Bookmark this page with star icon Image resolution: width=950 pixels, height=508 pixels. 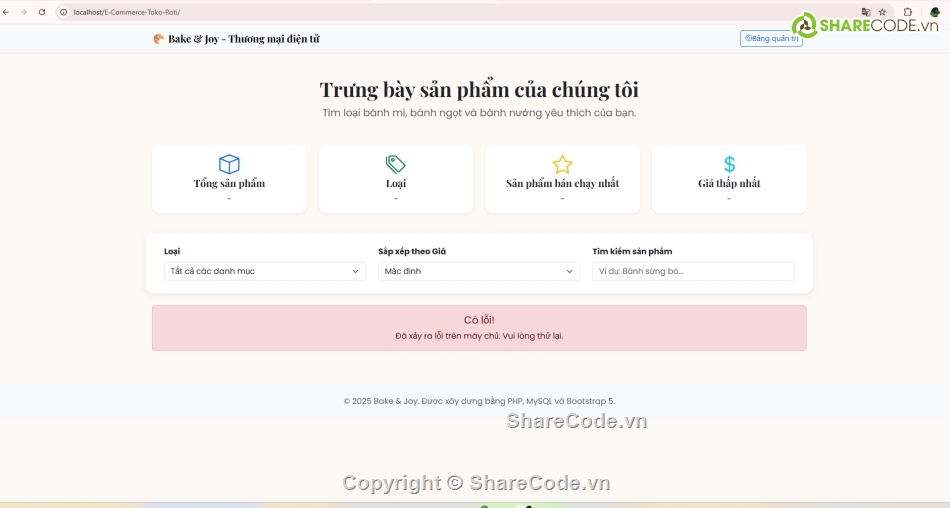pos(882,12)
